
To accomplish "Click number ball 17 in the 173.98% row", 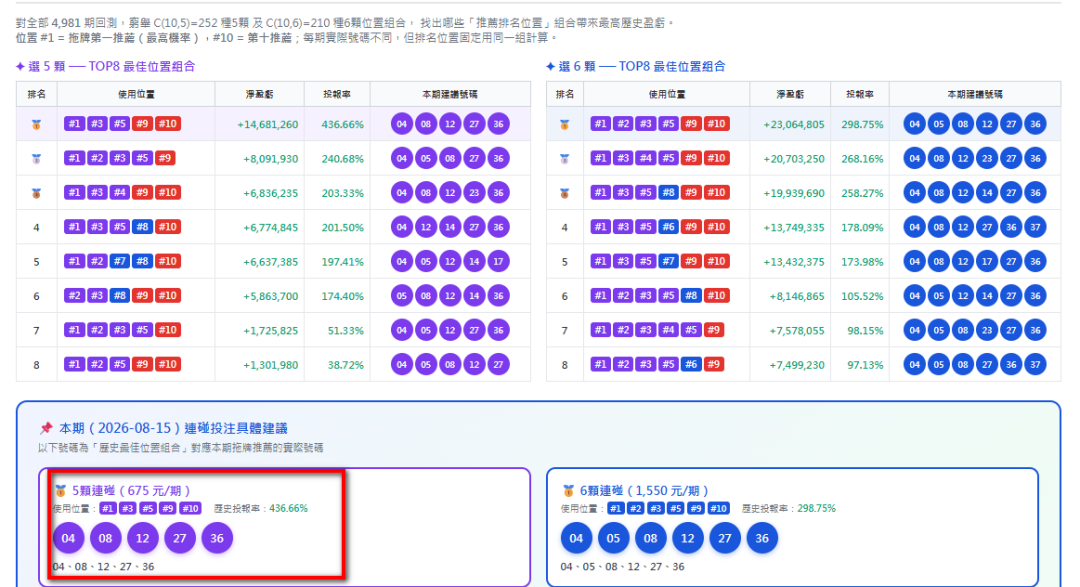I will coord(987,262).
